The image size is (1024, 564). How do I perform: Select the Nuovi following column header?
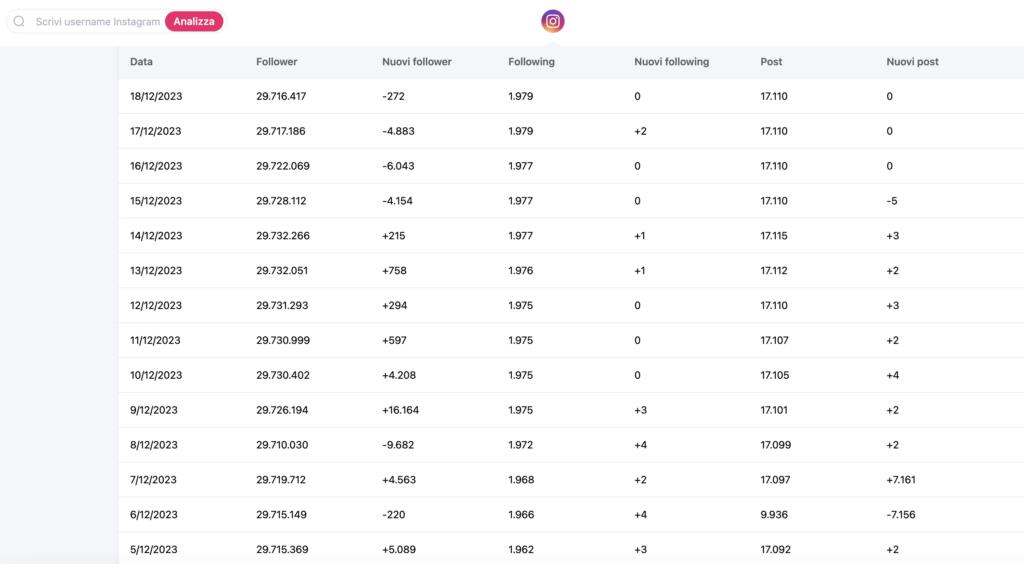(671, 62)
